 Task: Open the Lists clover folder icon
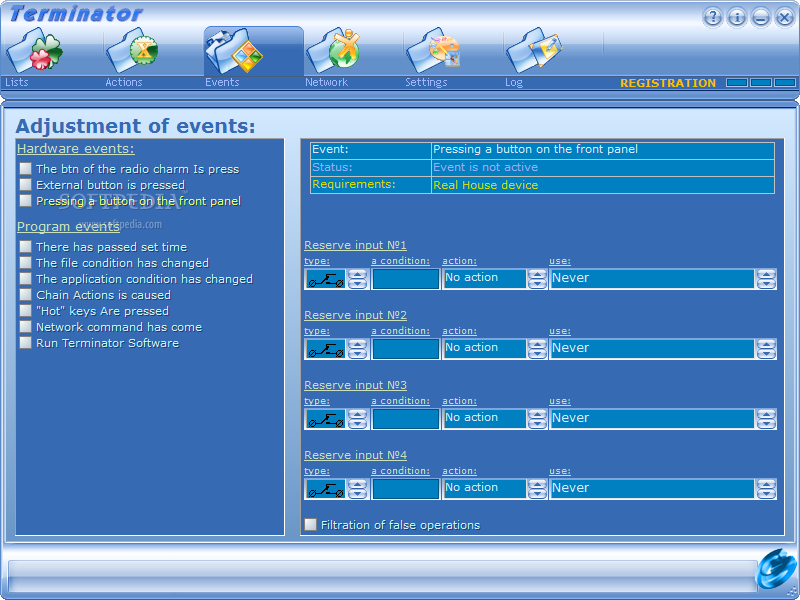pyautogui.click(x=35, y=51)
